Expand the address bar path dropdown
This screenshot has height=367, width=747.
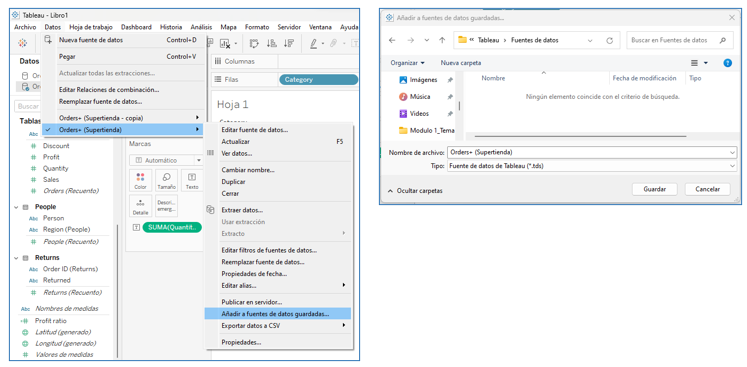click(x=590, y=41)
